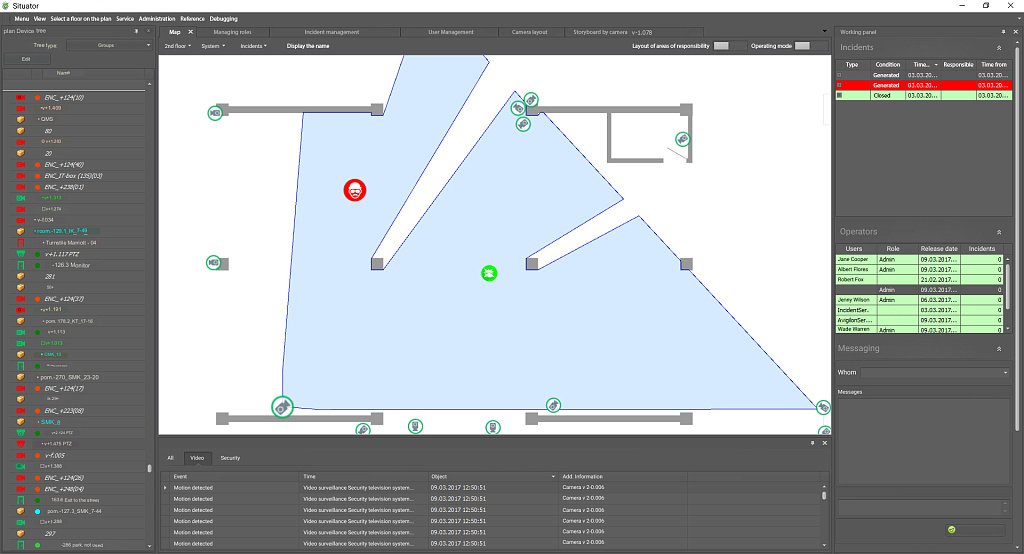Select camera icon inside the small room
The image size is (1024, 554).
[x=682, y=139]
